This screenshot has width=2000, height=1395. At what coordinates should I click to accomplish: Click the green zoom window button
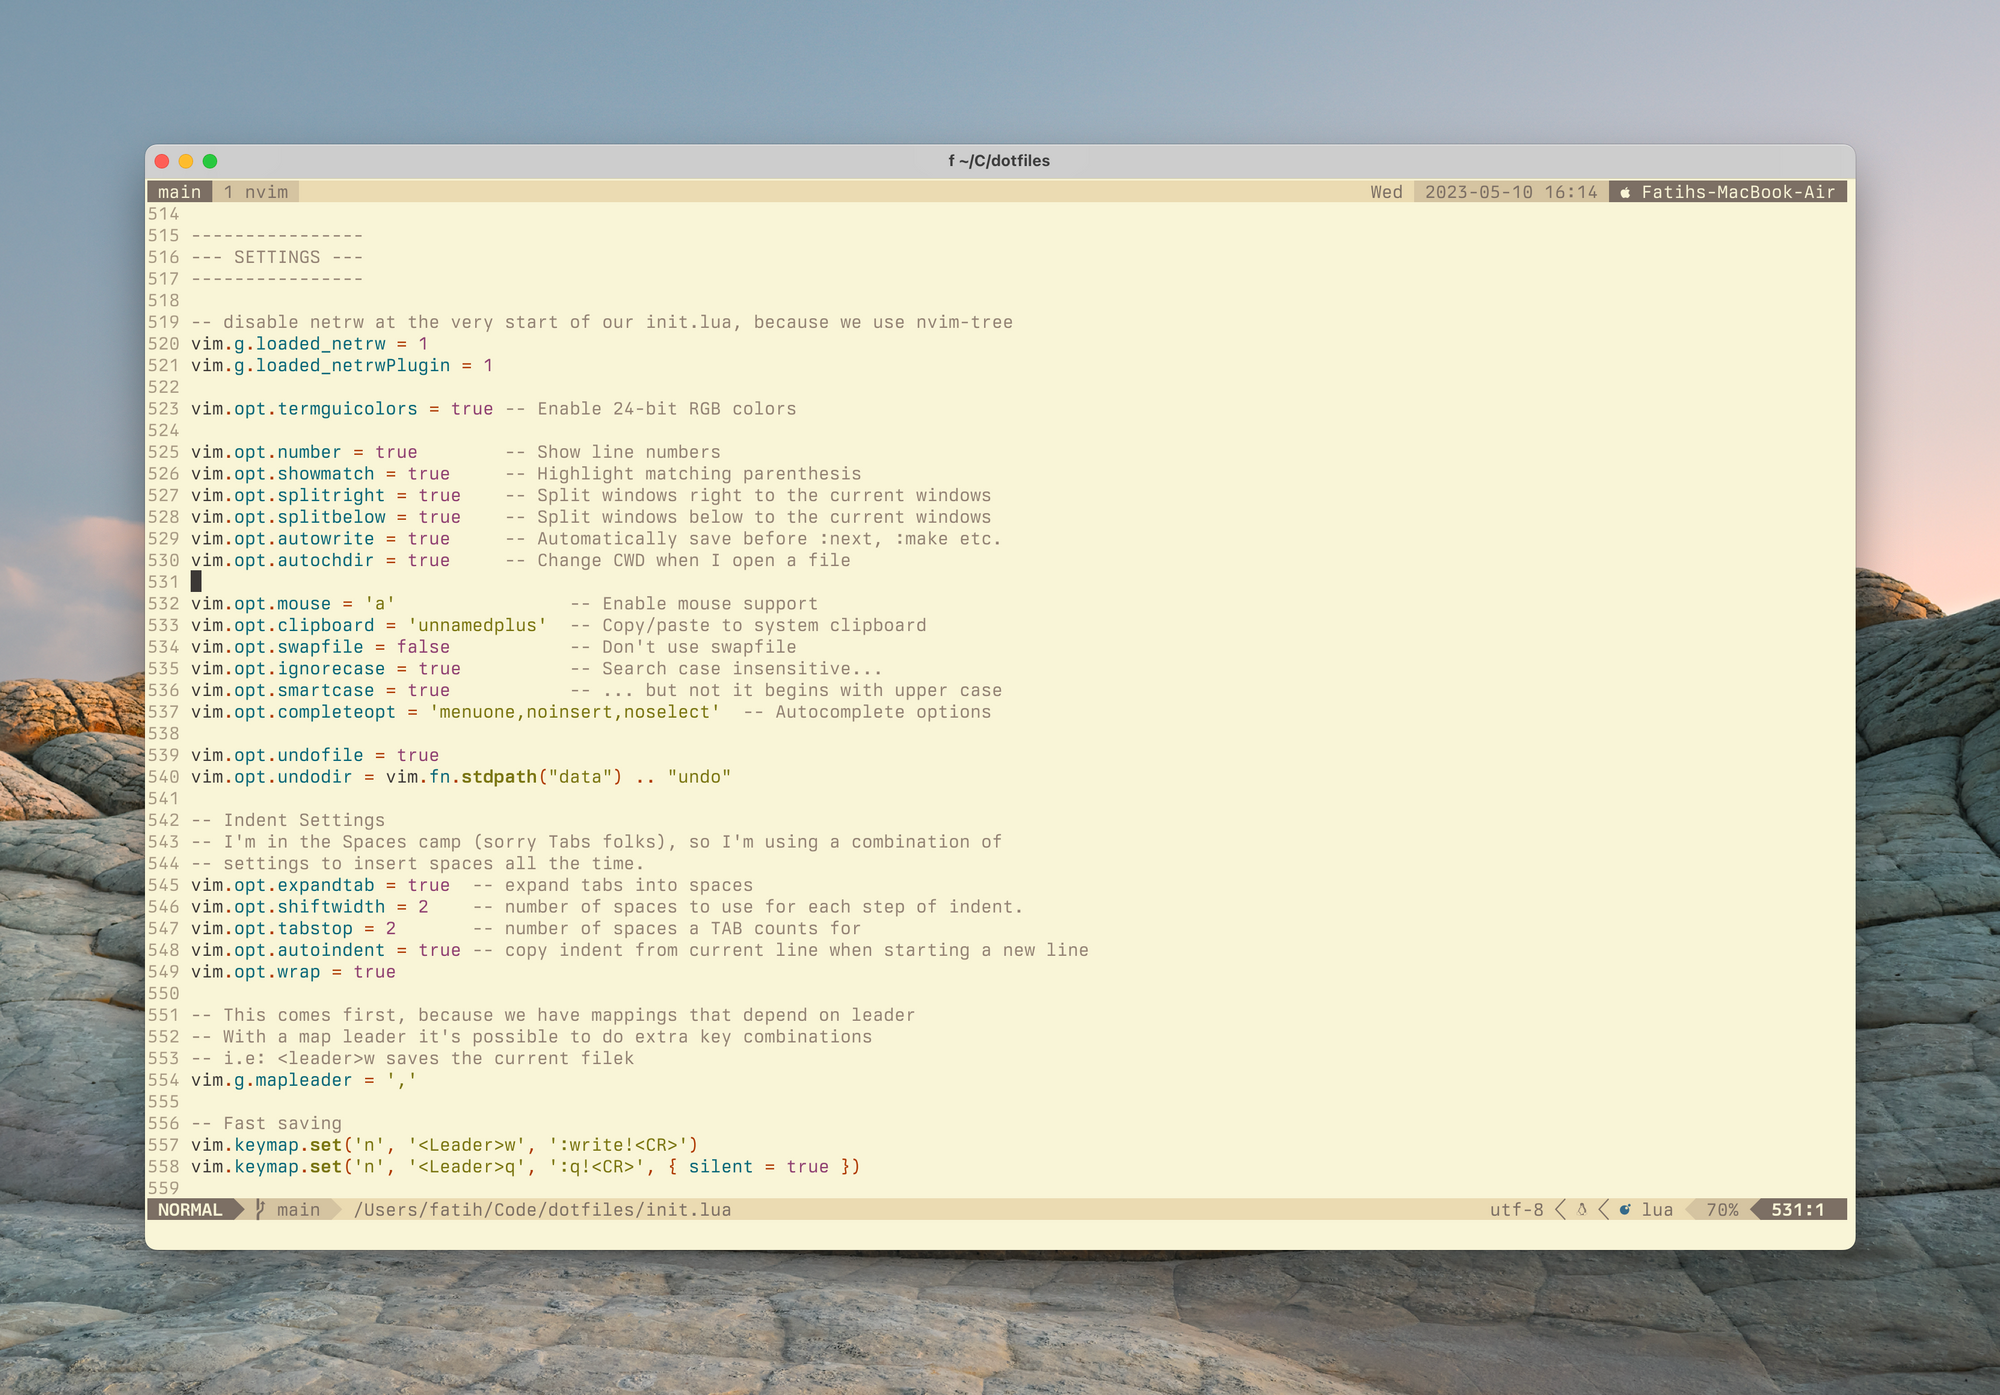[x=210, y=161]
